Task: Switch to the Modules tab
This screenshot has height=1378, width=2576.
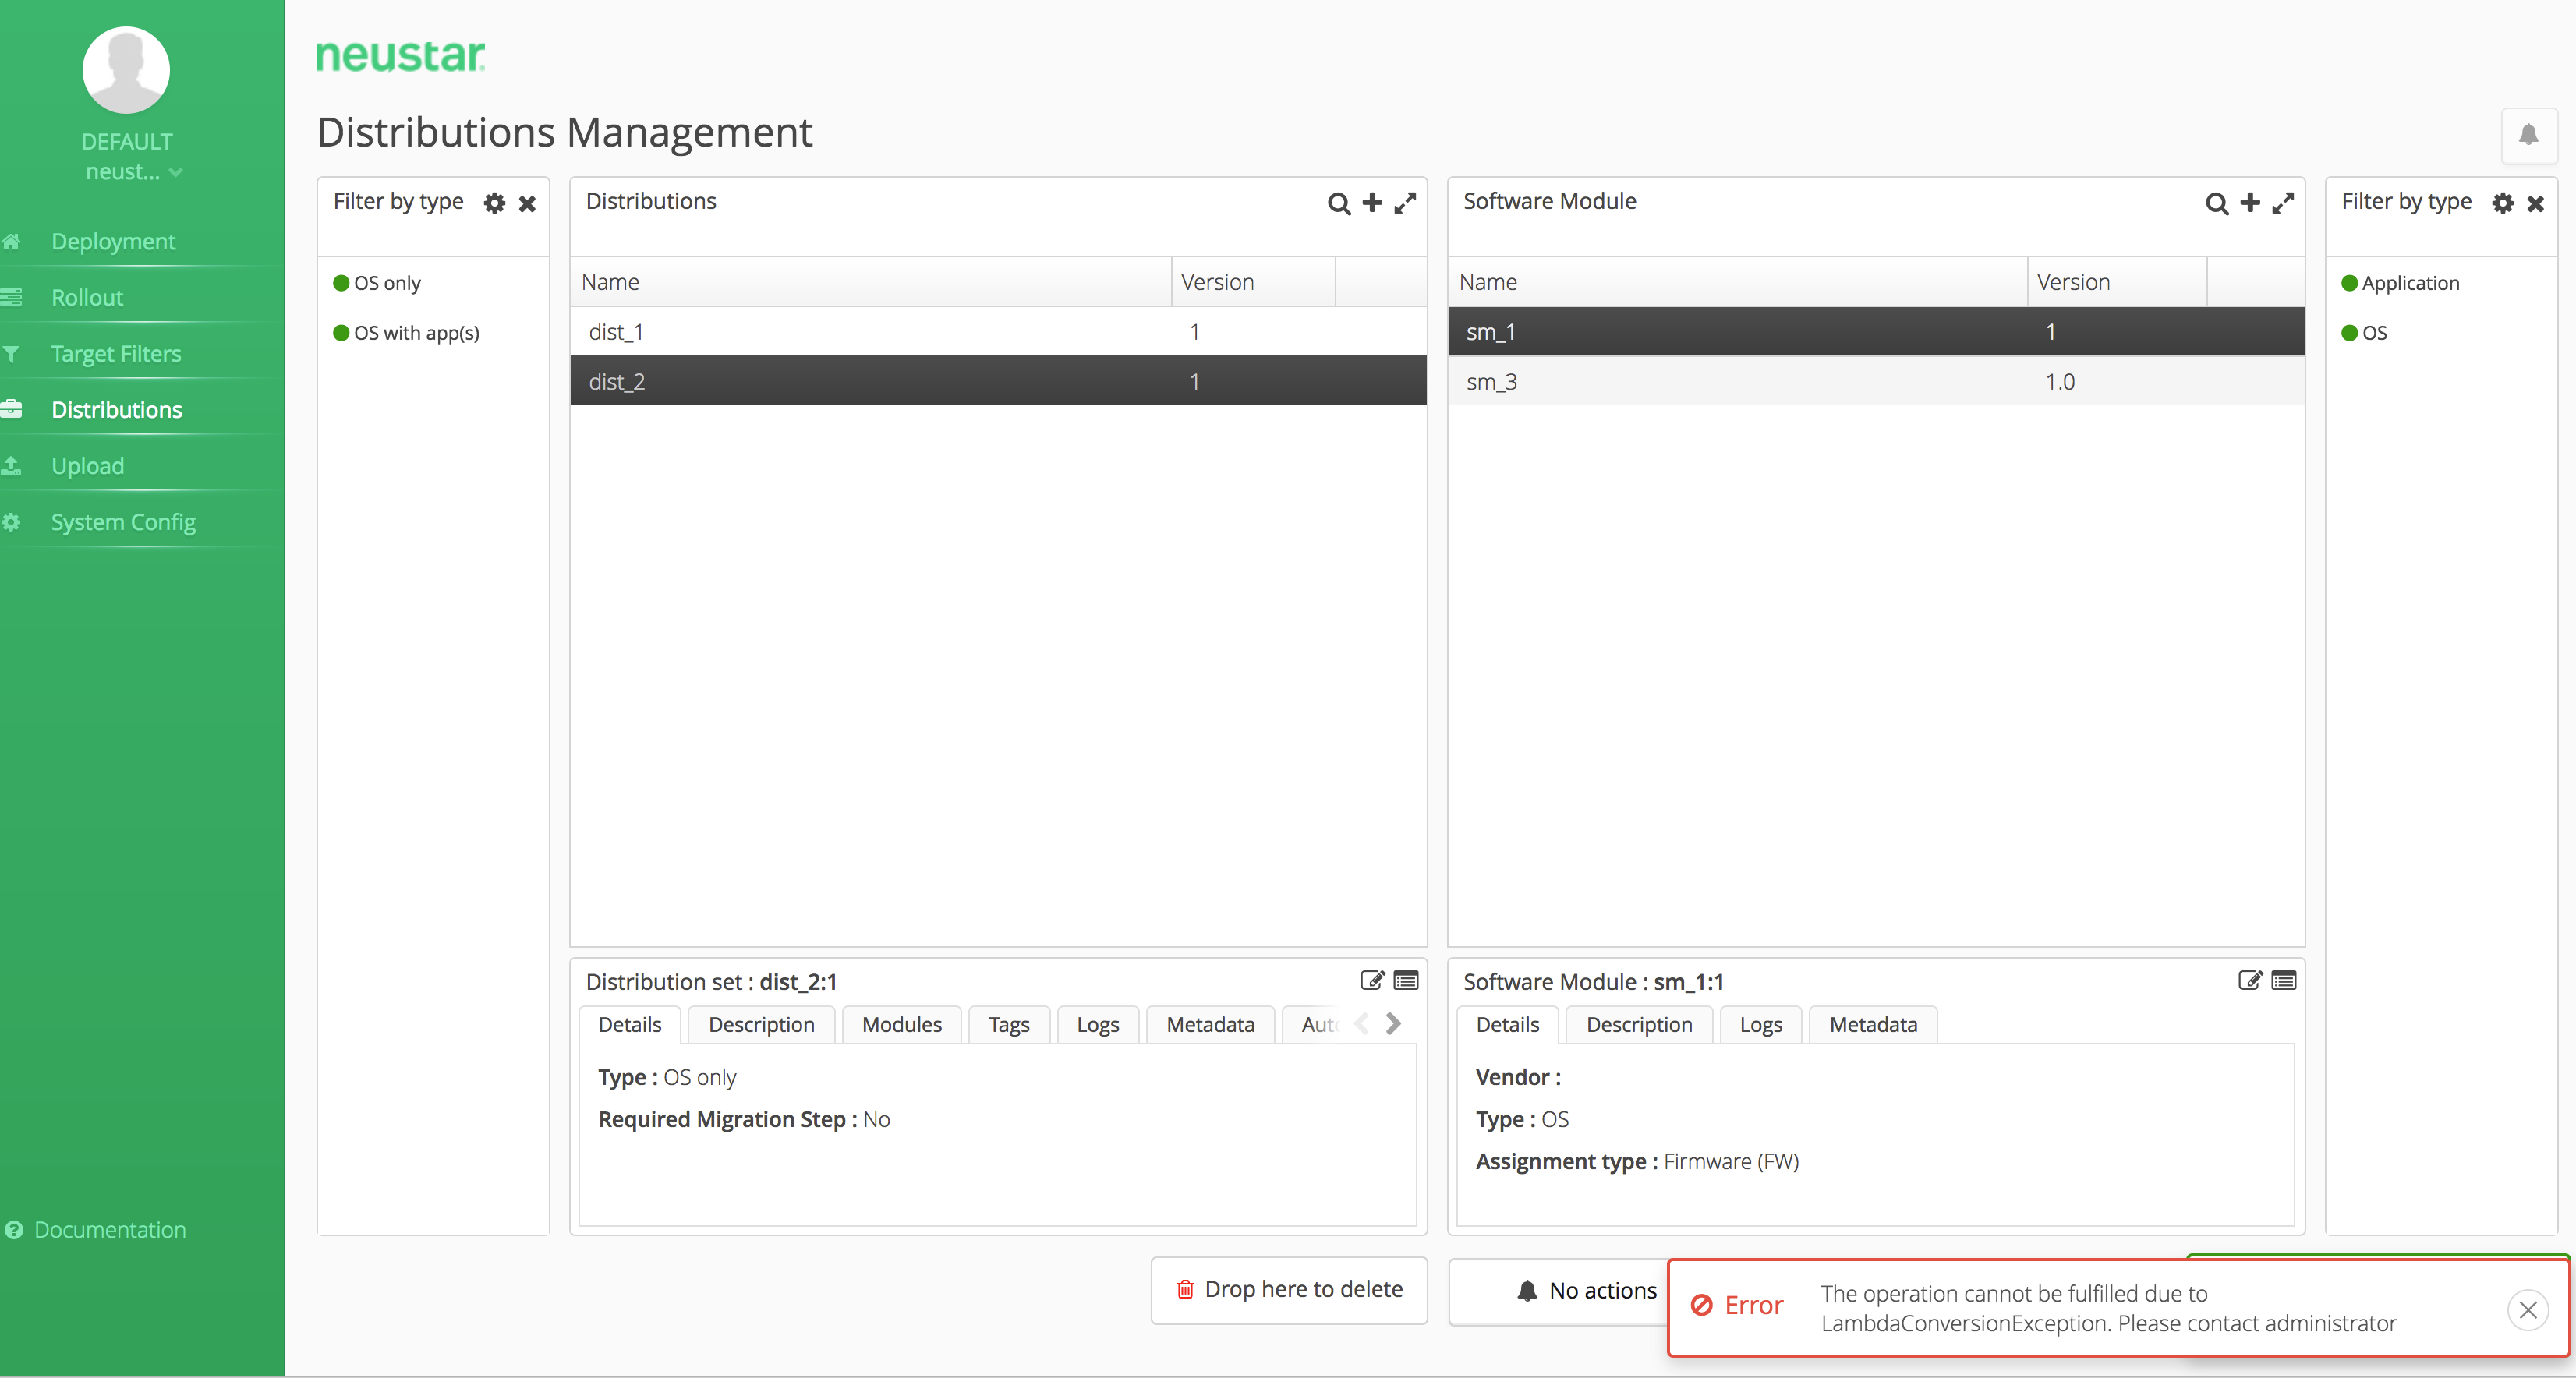Action: point(900,1024)
